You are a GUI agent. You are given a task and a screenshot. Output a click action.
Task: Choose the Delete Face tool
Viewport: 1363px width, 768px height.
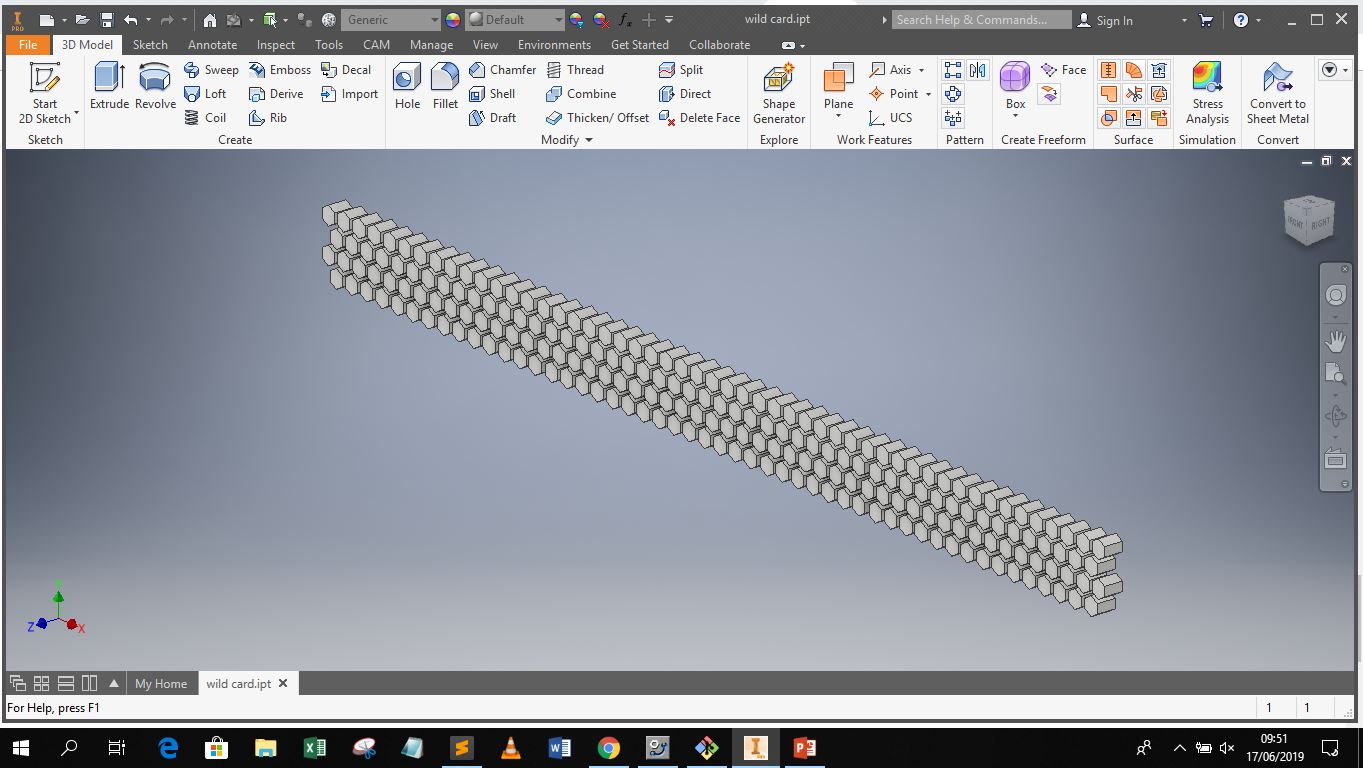699,118
